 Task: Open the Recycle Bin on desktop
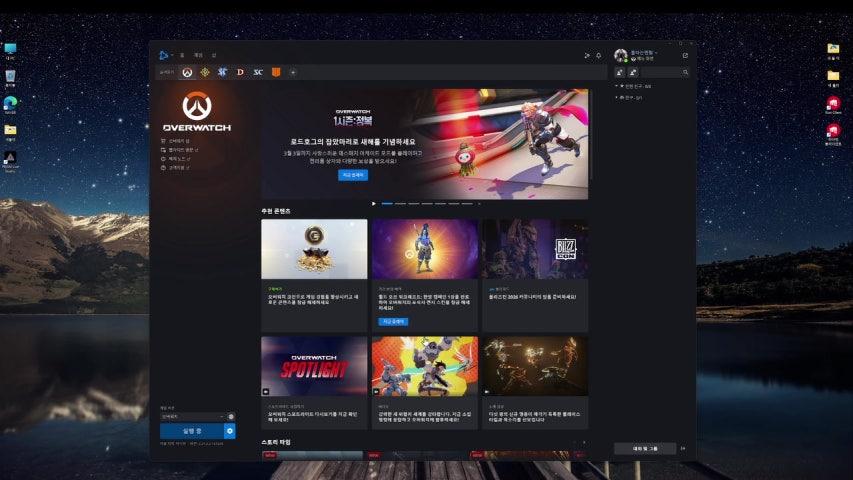click(x=10, y=78)
